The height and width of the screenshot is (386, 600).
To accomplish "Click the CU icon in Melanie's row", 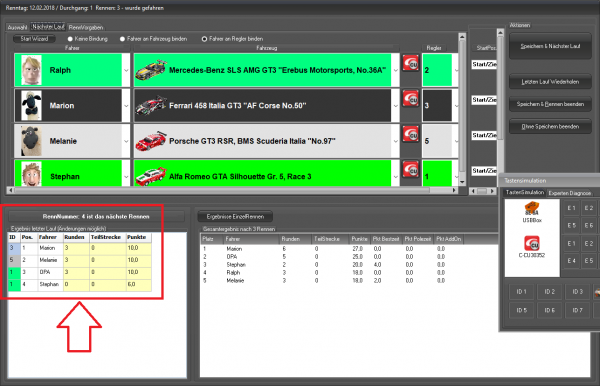I will pos(411,134).
